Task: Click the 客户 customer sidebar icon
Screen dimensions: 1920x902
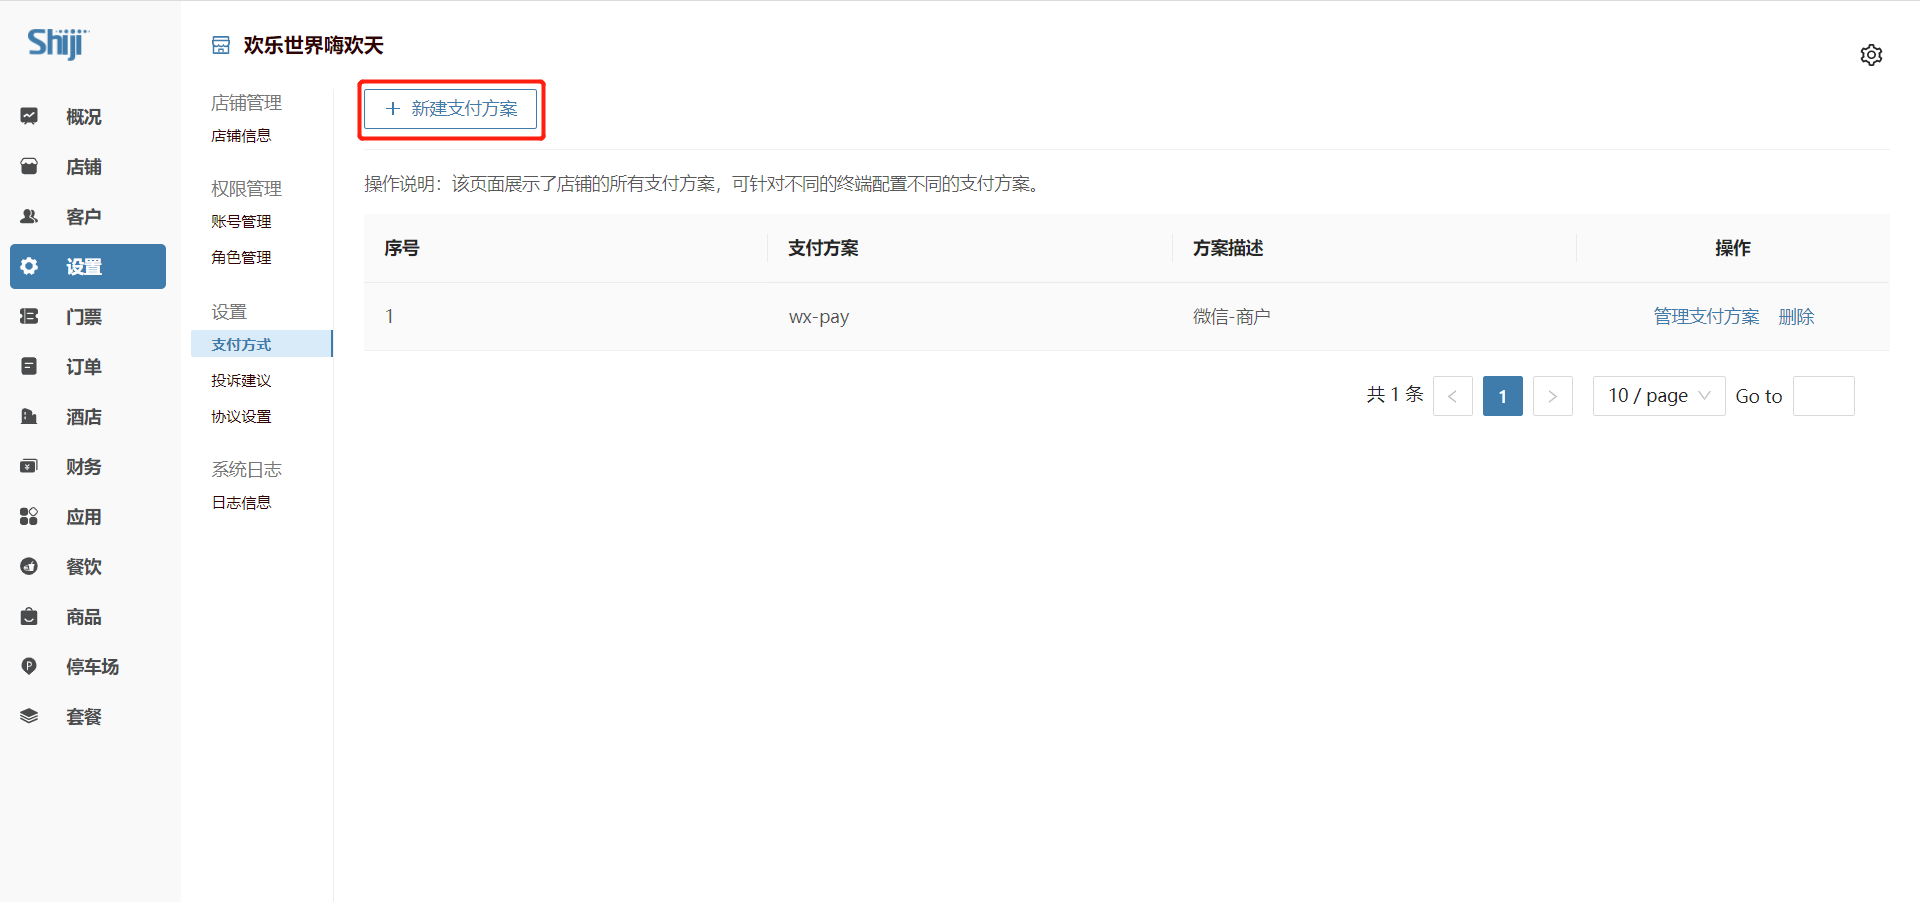Action: tap(29, 216)
